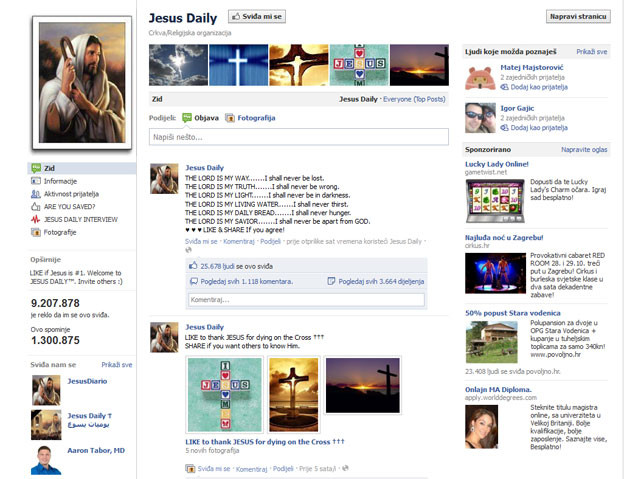The image size is (624, 479).
Task: Click Komentiraj link under first post
Action: point(238,241)
